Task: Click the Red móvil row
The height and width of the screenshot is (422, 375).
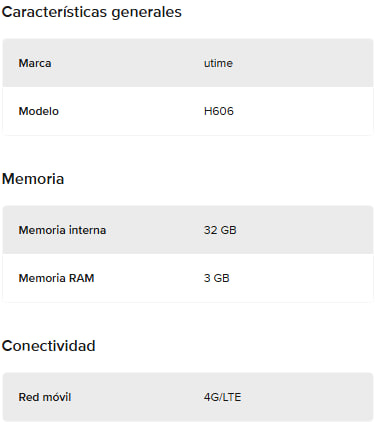Action: 188,397
